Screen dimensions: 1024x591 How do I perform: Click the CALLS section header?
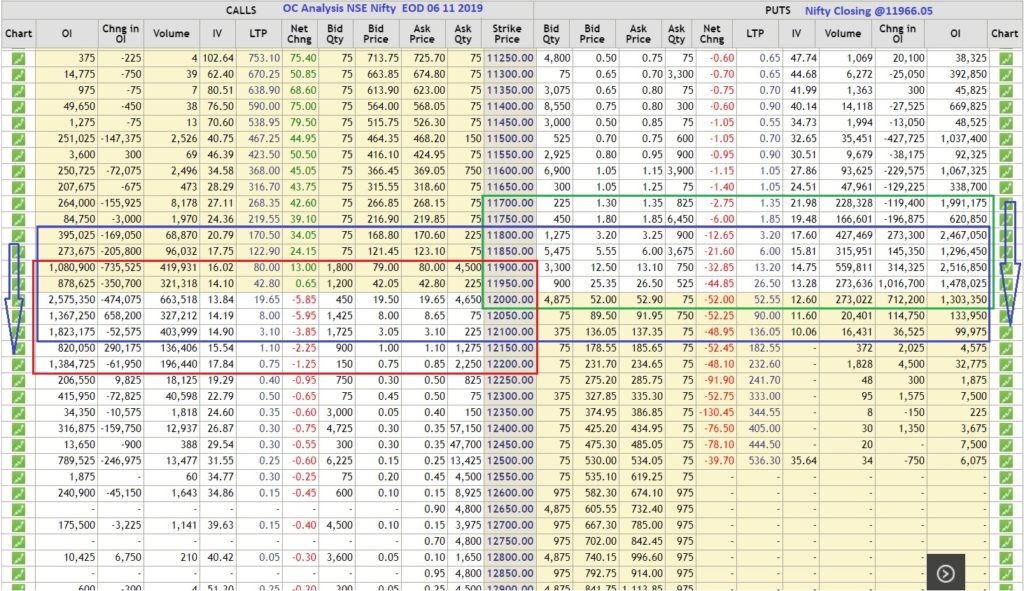pyautogui.click(x=242, y=9)
